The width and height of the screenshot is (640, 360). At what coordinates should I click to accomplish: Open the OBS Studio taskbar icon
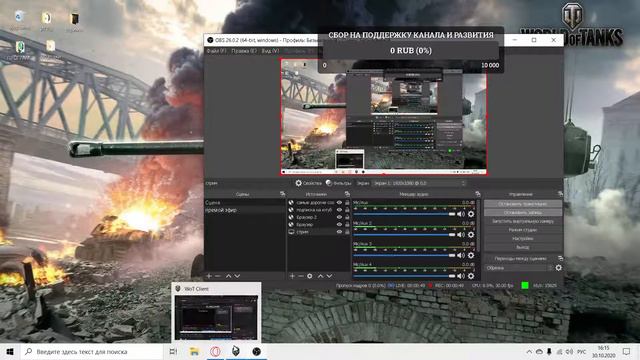coord(256,351)
